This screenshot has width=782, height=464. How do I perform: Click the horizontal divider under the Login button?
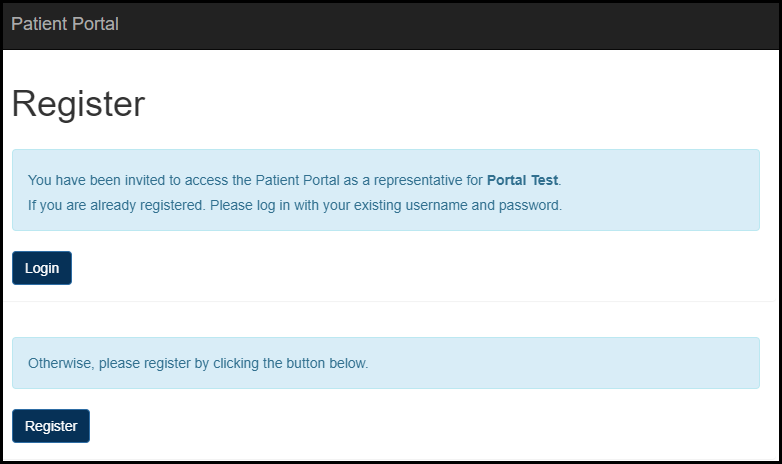click(390, 301)
